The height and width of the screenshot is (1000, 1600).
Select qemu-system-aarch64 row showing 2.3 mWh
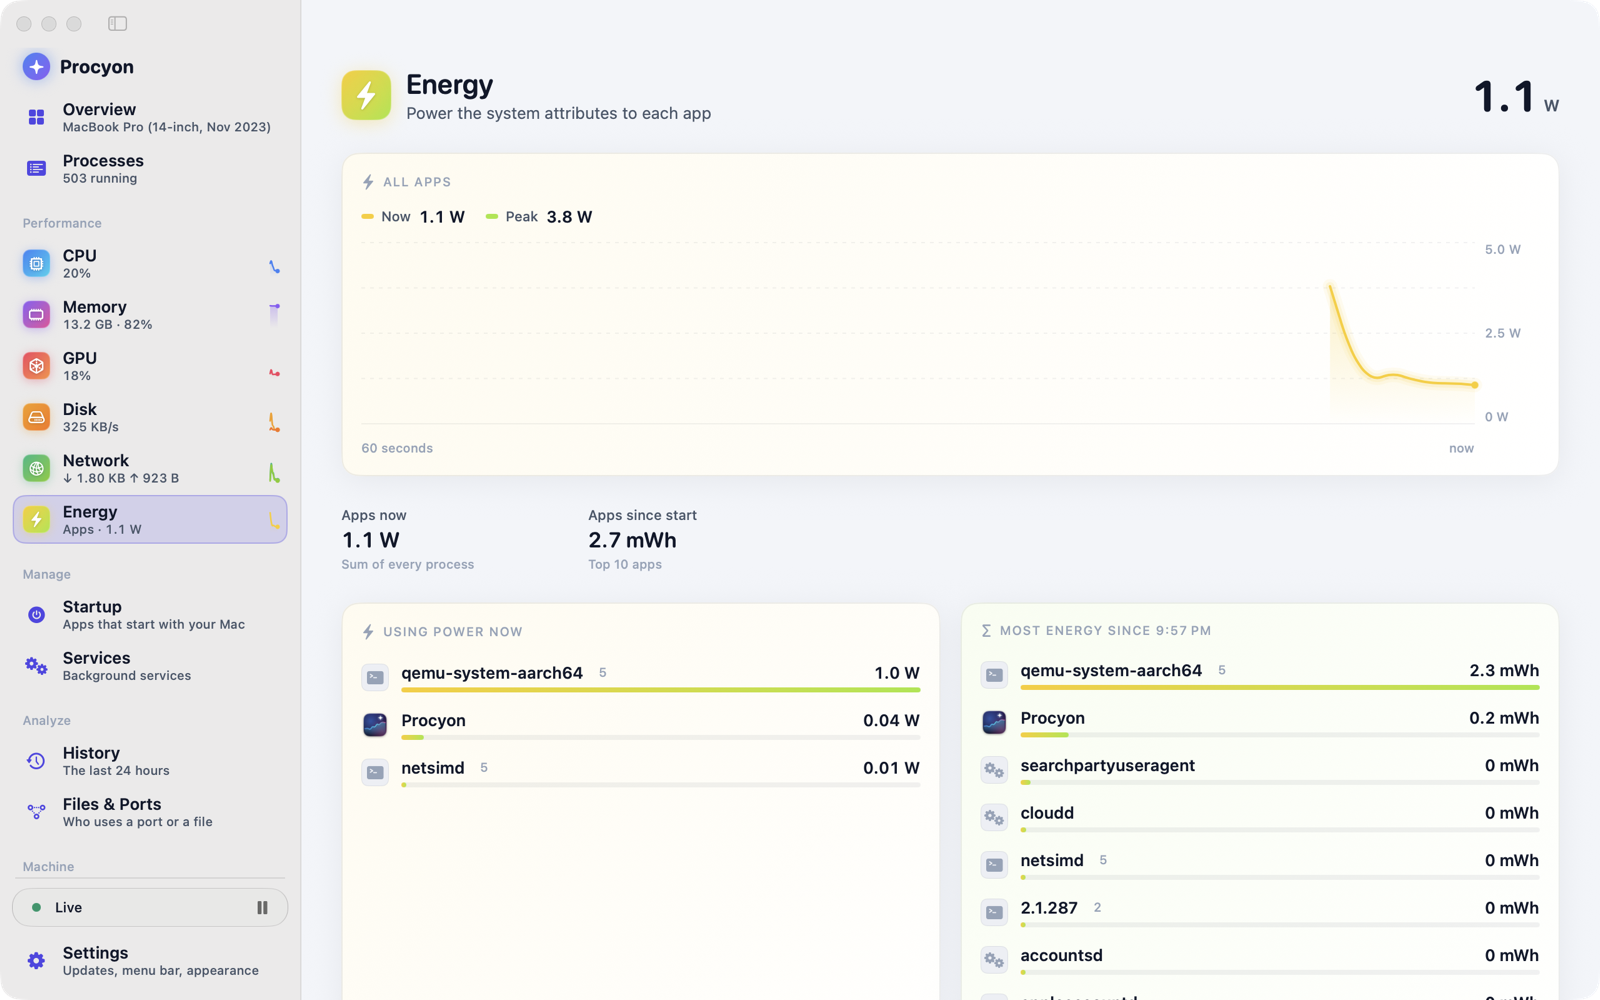pyautogui.click(x=1260, y=675)
